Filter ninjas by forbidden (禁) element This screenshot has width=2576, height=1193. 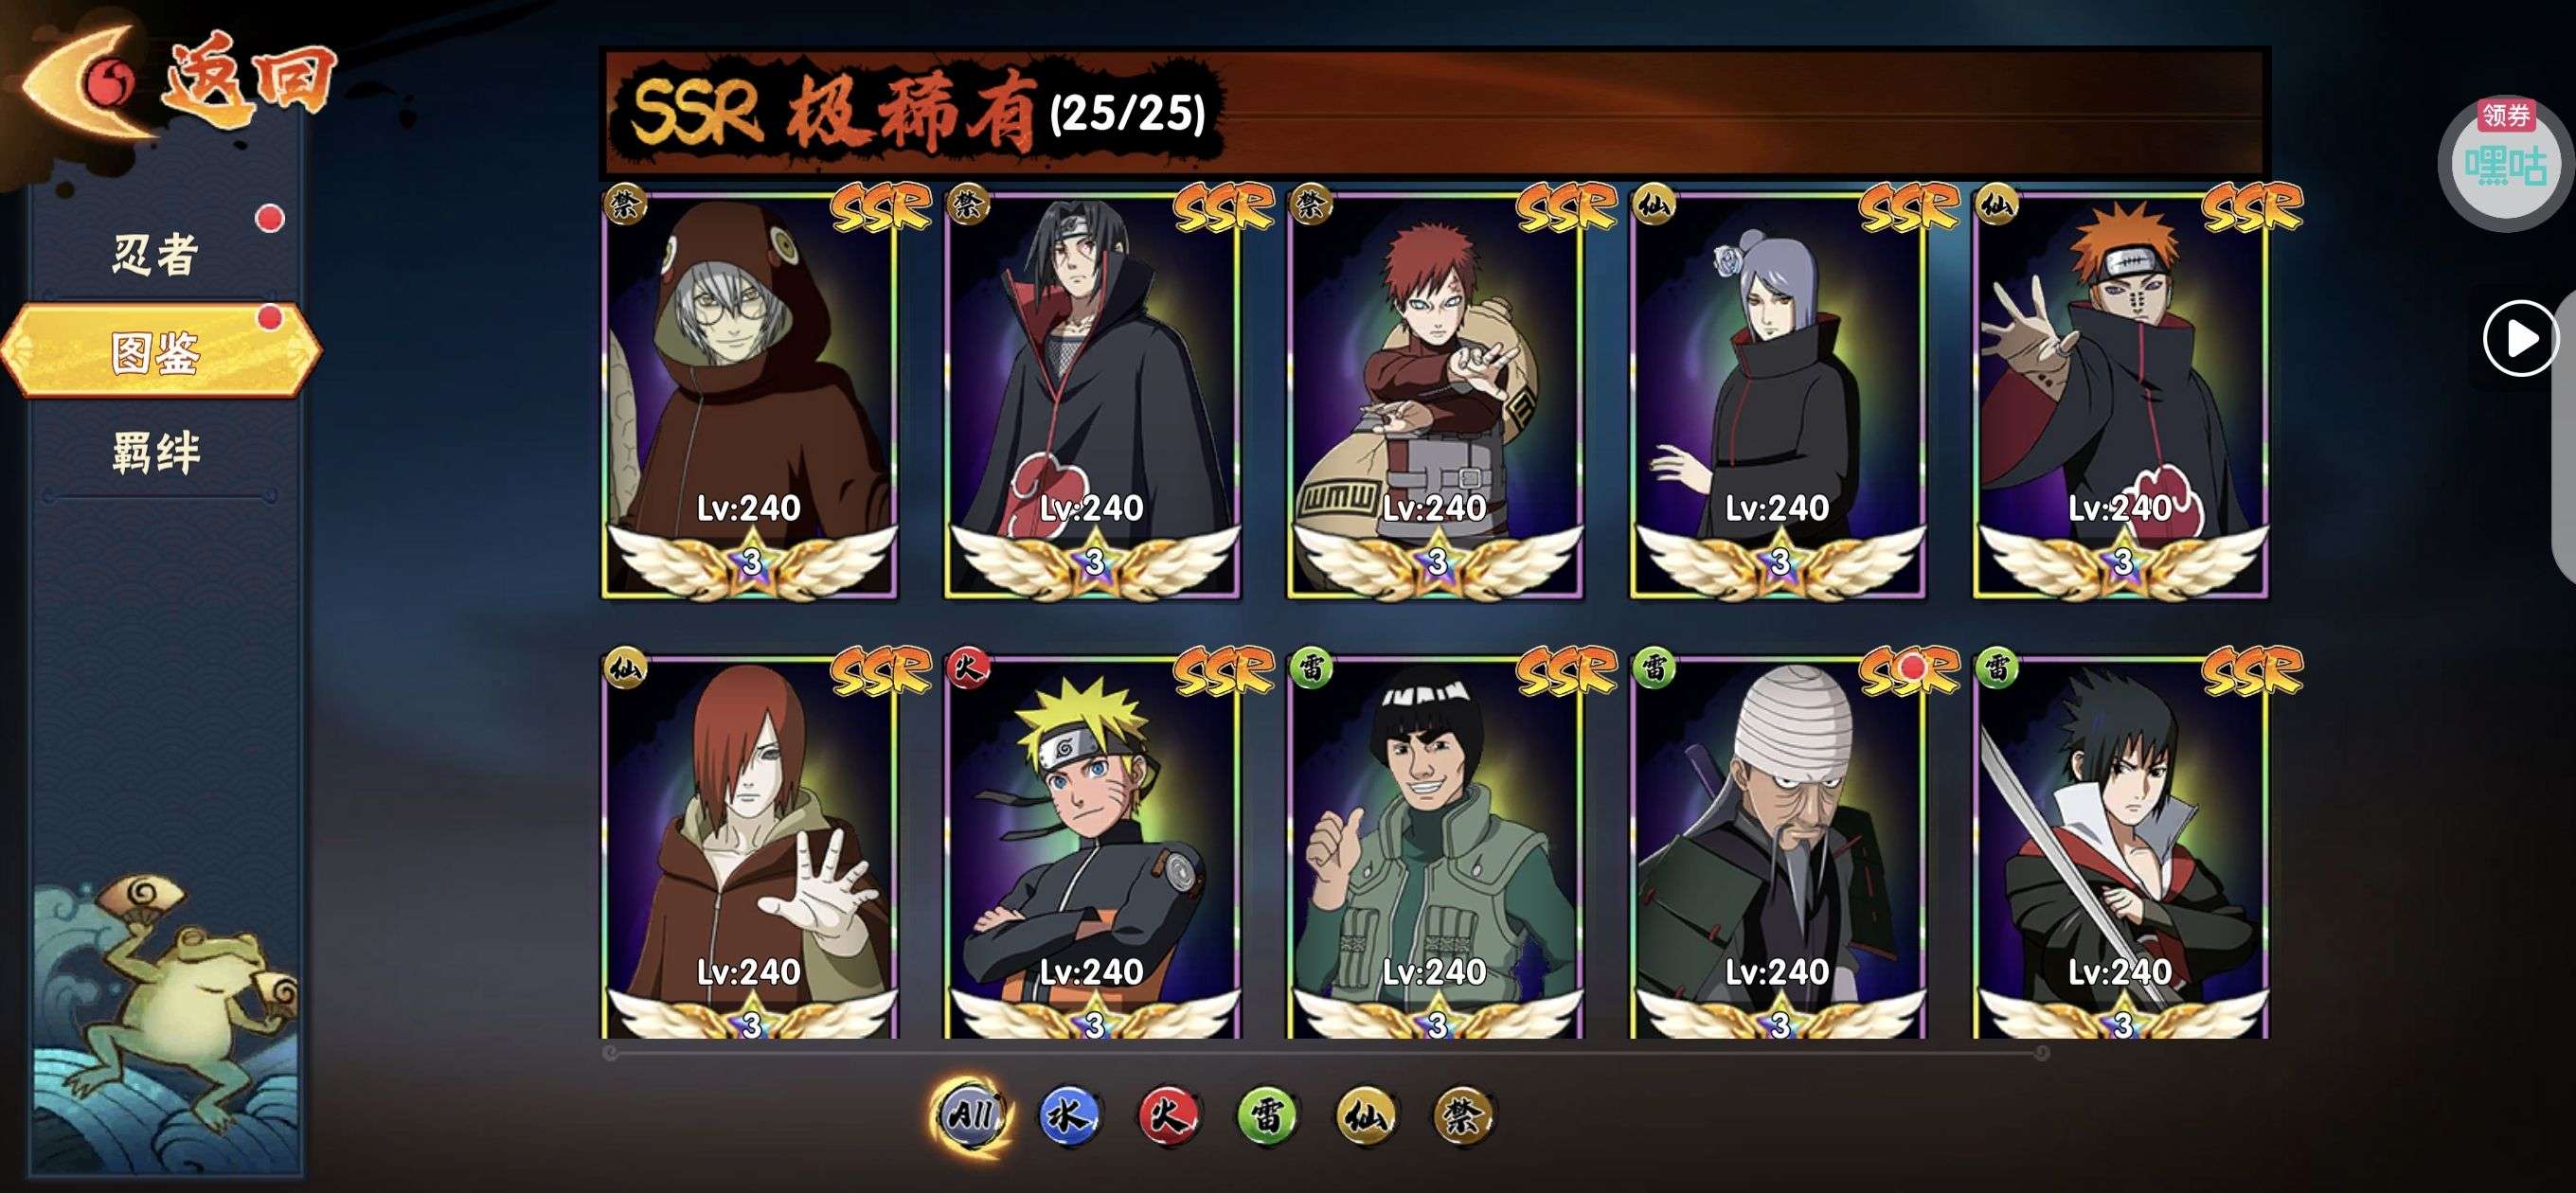click(1464, 1115)
